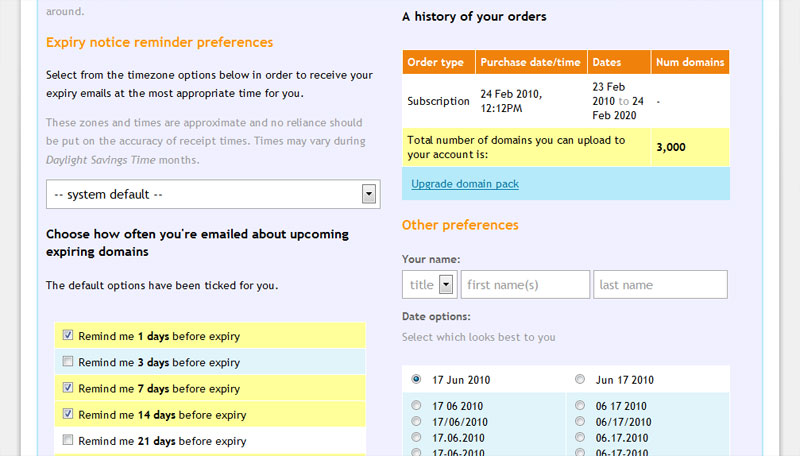Select the 06 17 2010 date format
This screenshot has height=456, width=800.
click(x=580, y=406)
